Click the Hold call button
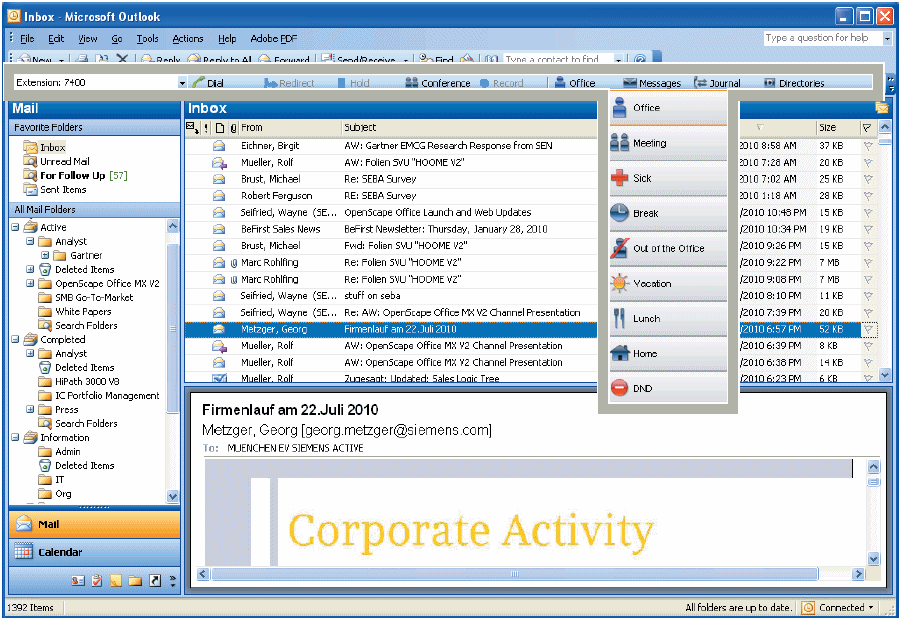Screen dimensions: 900x619 [x=353, y=83]
